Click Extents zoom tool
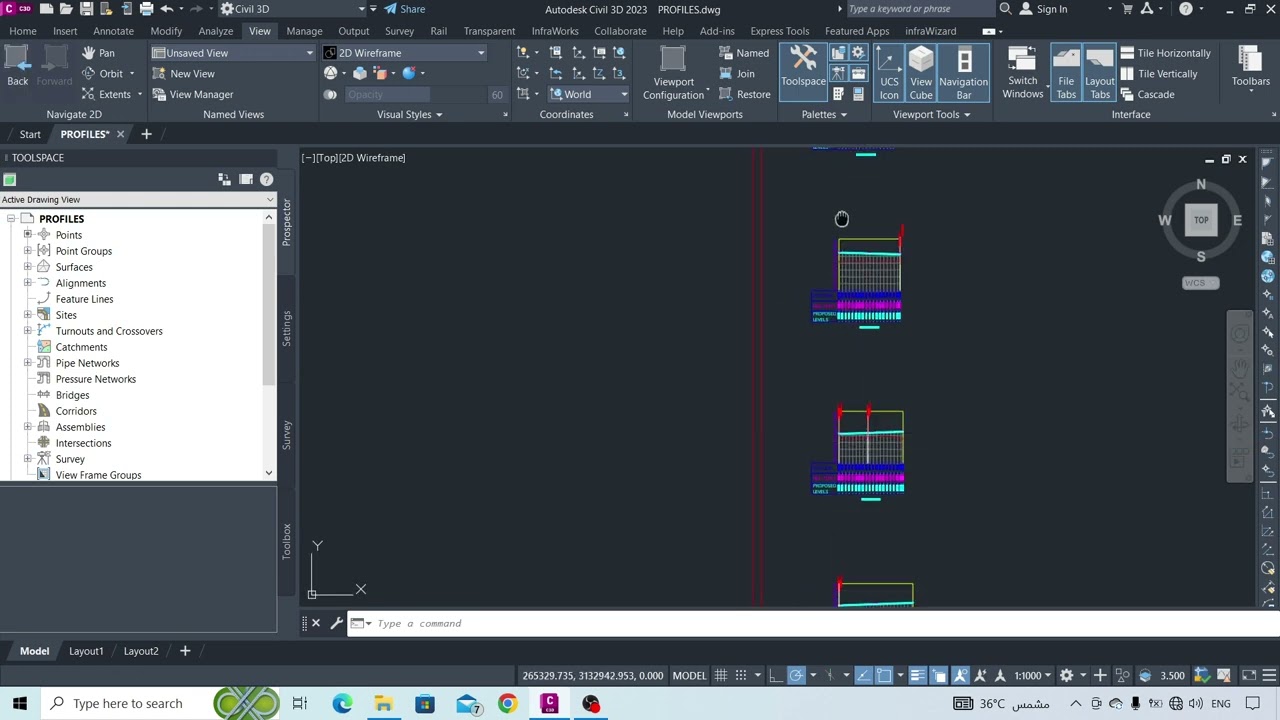 point(106,94)
